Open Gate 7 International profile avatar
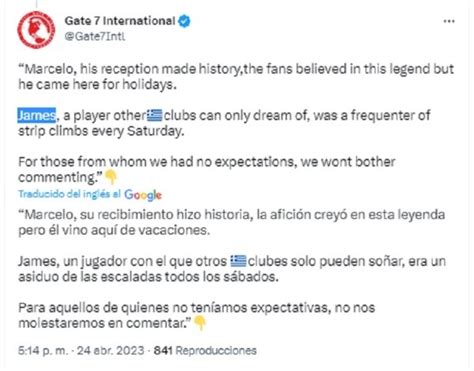The width and height of the screenshot is (474, 371). tap(36, 30)
